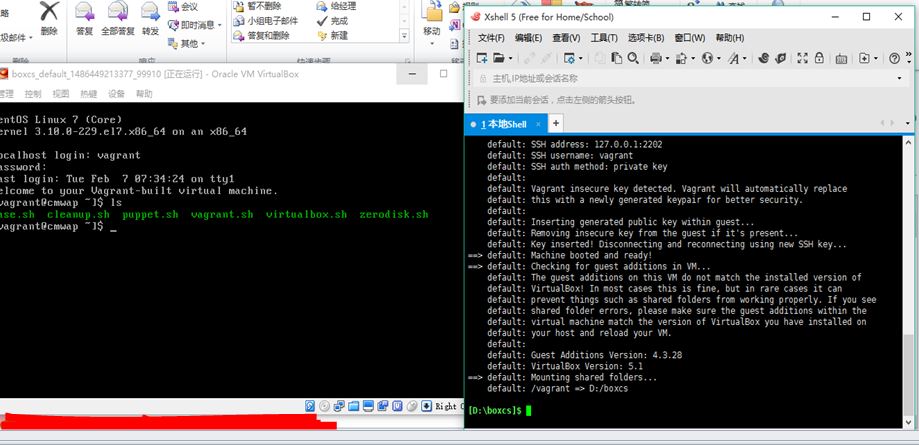Click the Xshell lock screen icon
Image resolution: width=919 pixels, height=445 pixels.
pos(819,58)
